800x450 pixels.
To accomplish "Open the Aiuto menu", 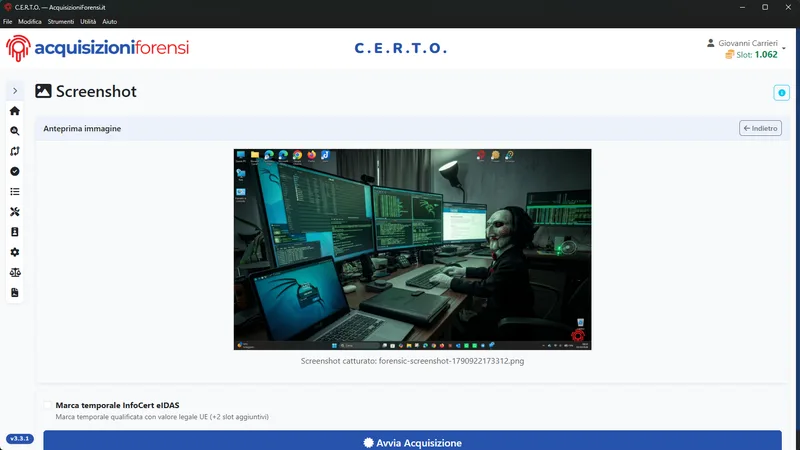I will click(x=109, y=21).
